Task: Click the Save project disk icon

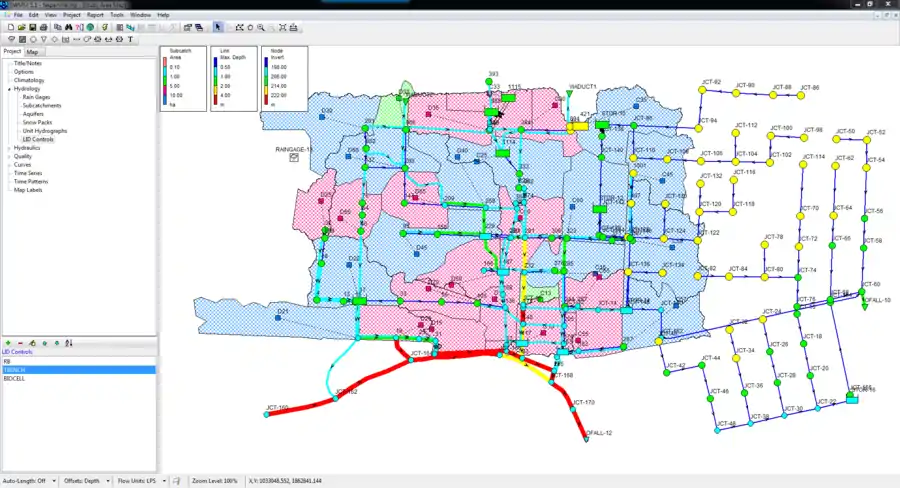Action: [33, 27]
